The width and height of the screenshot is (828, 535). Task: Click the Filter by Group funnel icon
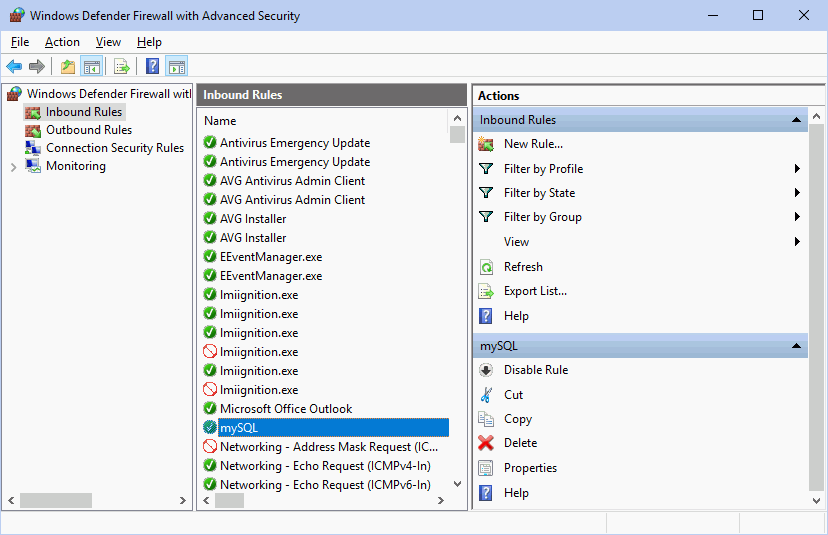[486, 217]
